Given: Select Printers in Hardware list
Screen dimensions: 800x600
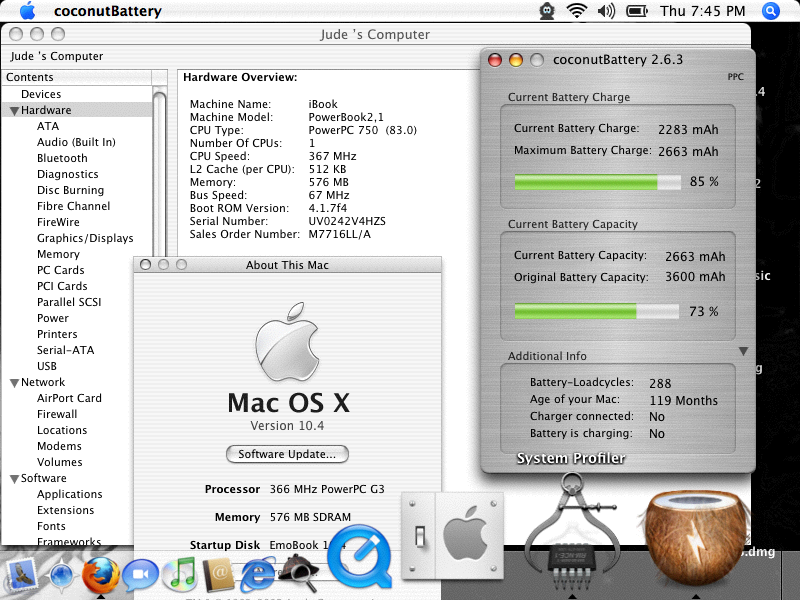Looking at the screenshot, I should click(x=57, y=334).
